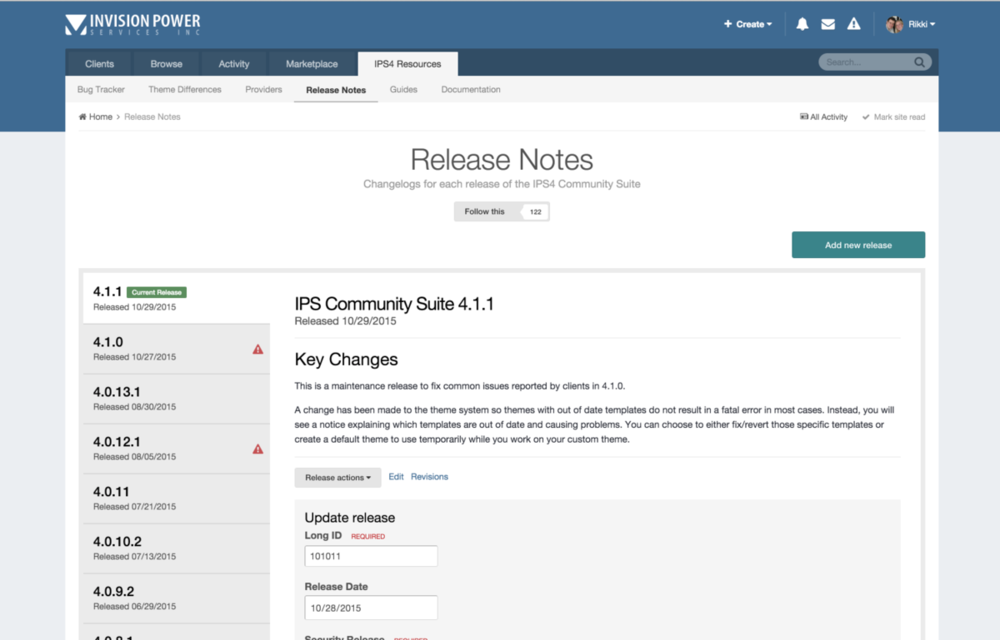Click the Home breadcrumb house icon
Image resolution: width=1000 pixels, height=640 pixels.
click(x=81, y=116)
